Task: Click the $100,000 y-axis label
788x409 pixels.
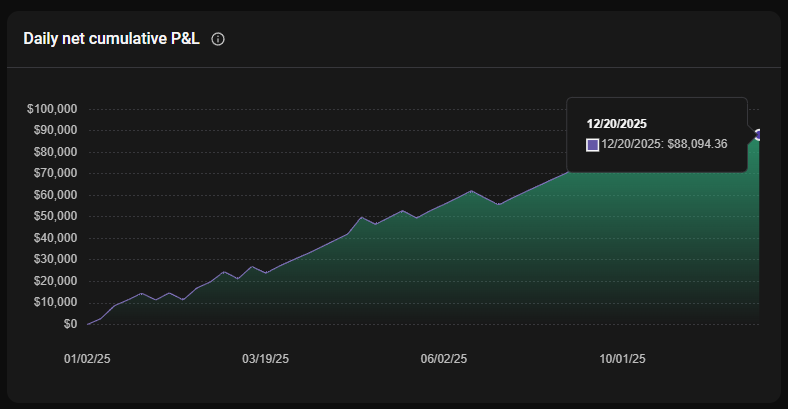Action: (x=53, y=109)
